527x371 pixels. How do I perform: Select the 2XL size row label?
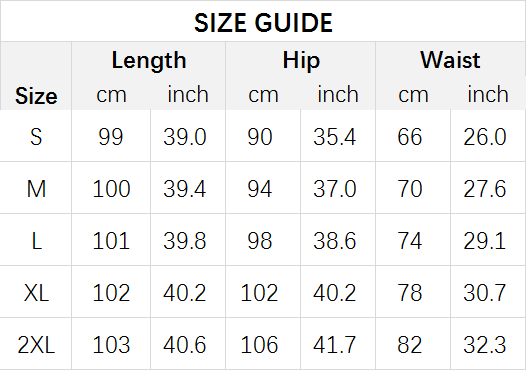[36, 345]
